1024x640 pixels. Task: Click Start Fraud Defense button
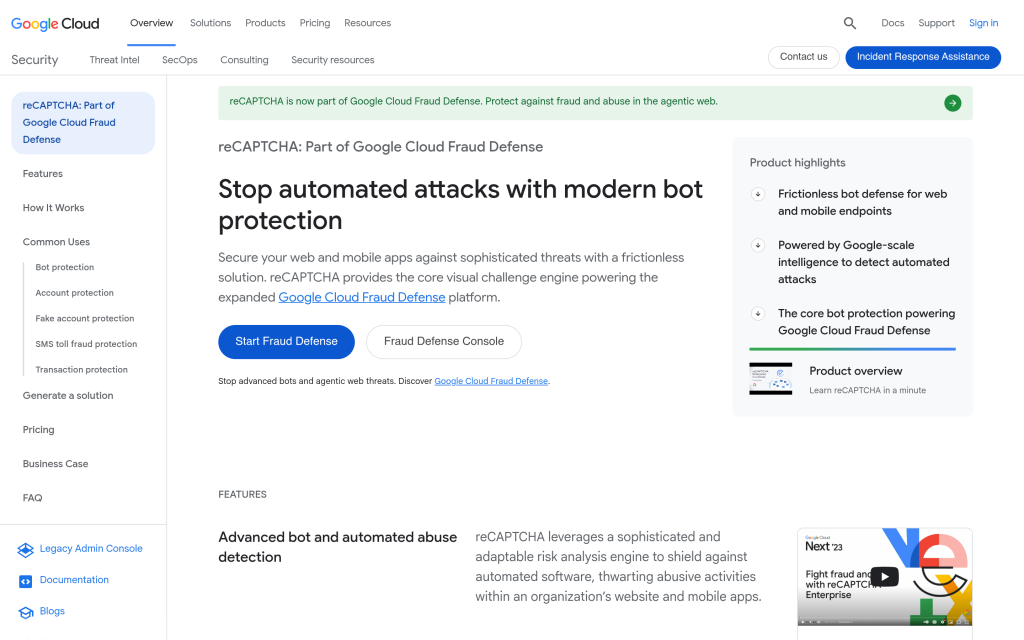click(x=286, y=342)
